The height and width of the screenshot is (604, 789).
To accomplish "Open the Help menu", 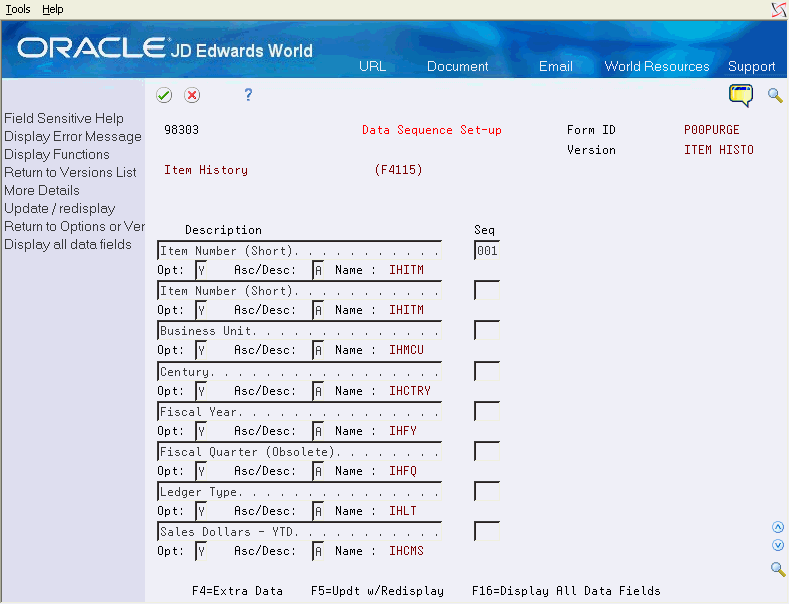I will point(52,9).
